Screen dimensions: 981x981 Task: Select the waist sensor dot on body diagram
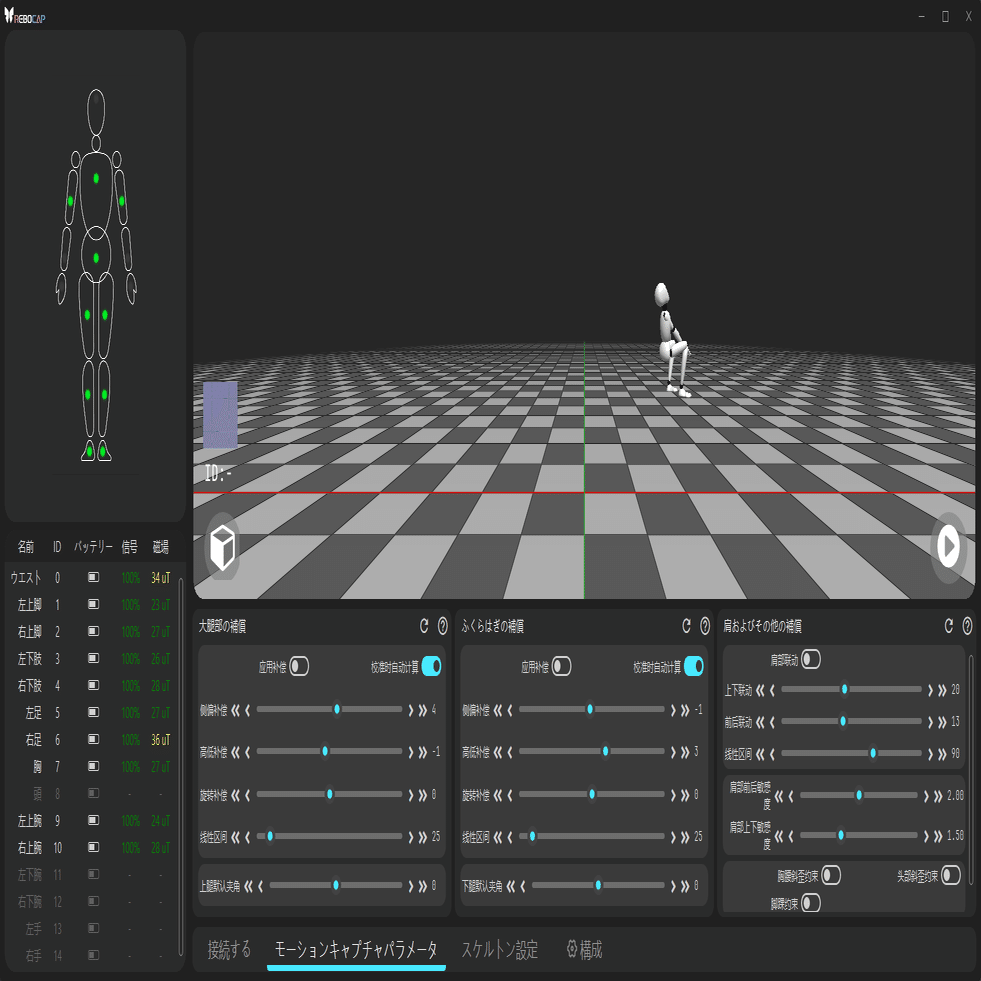[x=96, y=258]
